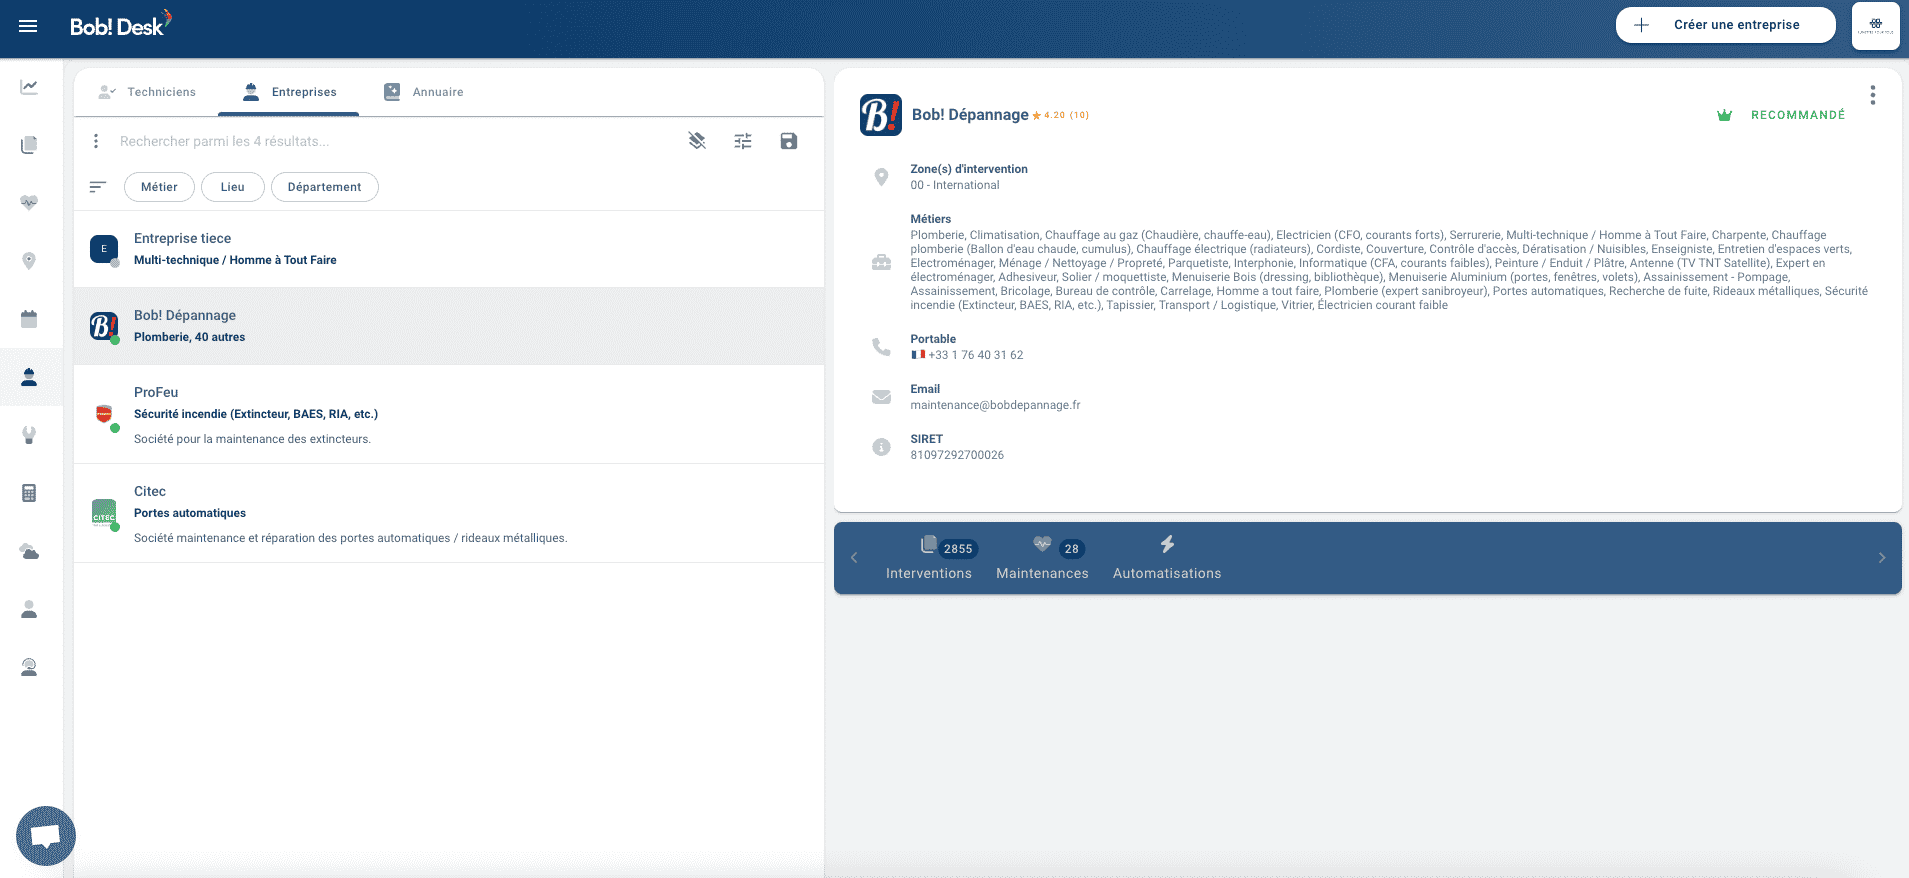Open the maintenance heartbeat sidebar icon

tap(29, 203)
